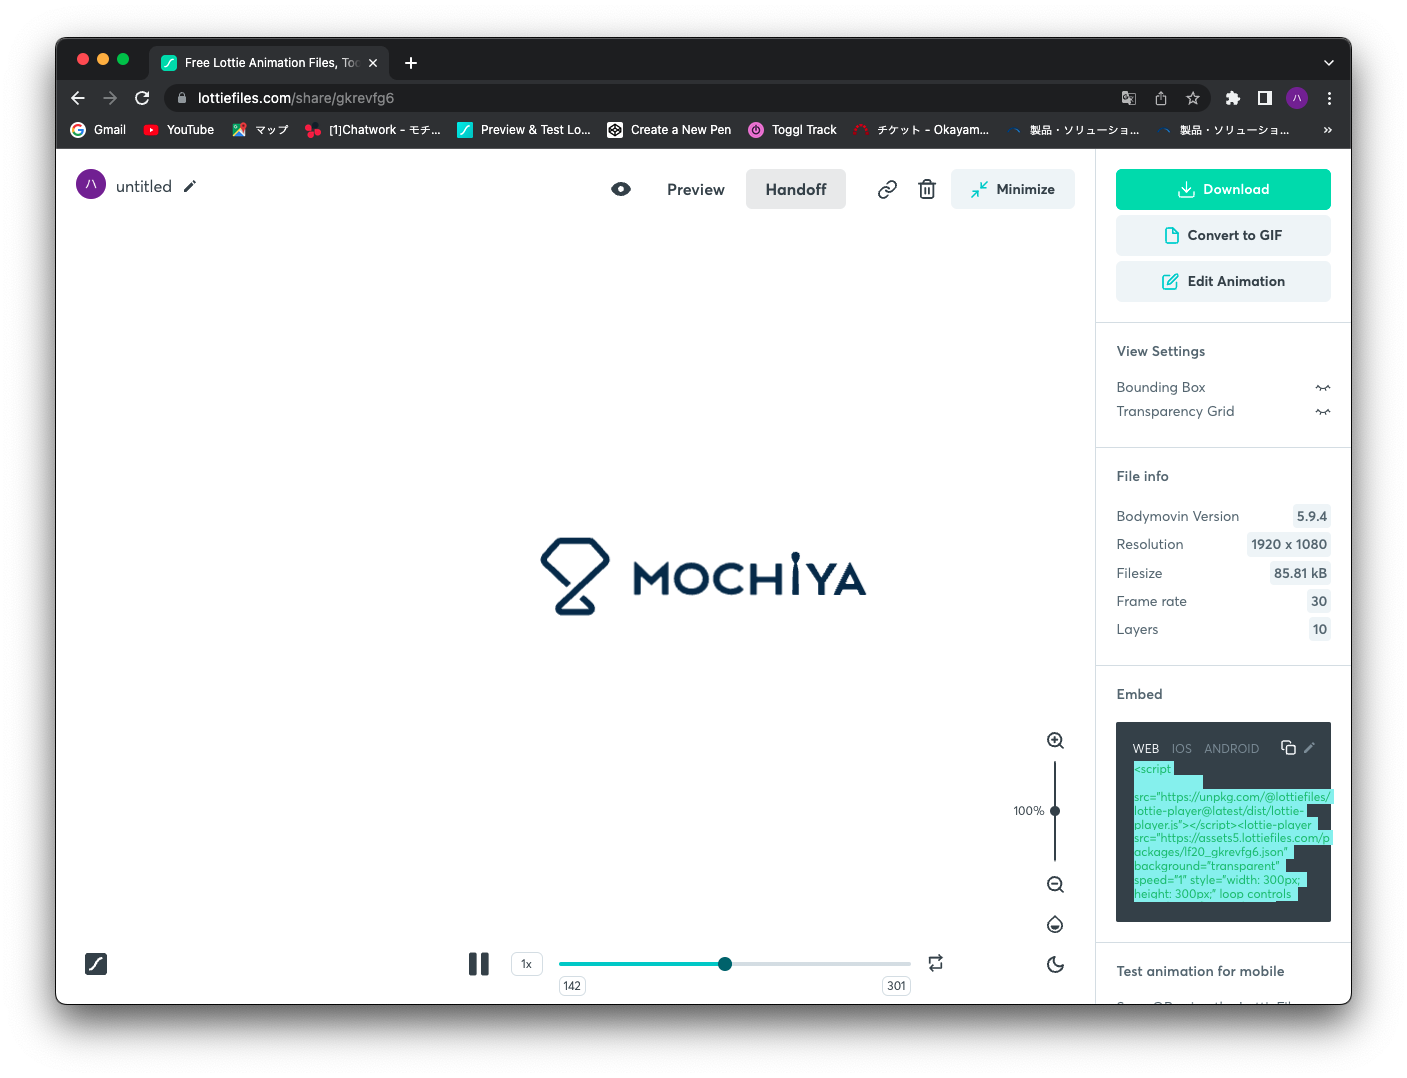Click current frame number 142
1407x1078 pixels.
[572, 986]
